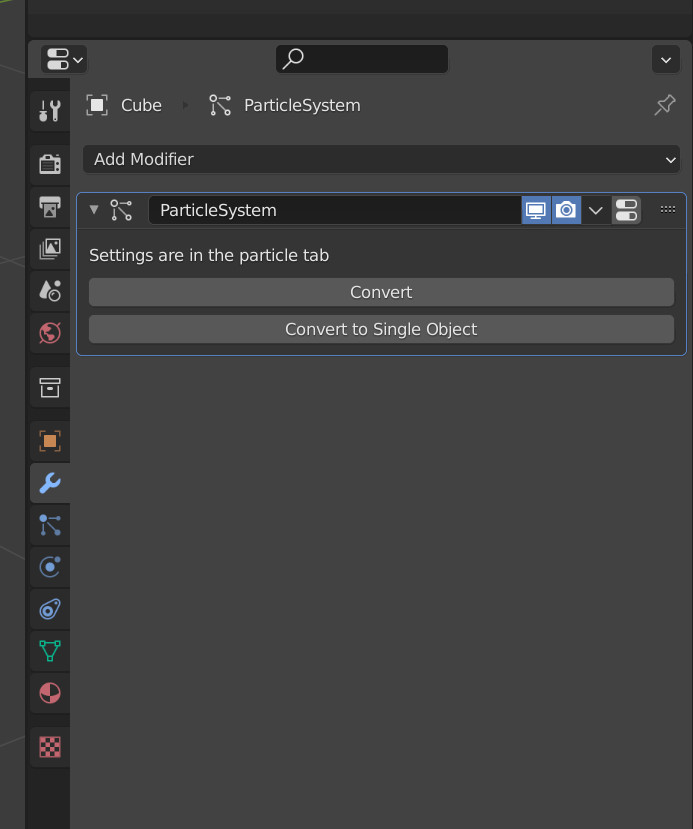Click the Convert button
The width and height of the screenshot is (693, 829).
click(x=382, y=292)
